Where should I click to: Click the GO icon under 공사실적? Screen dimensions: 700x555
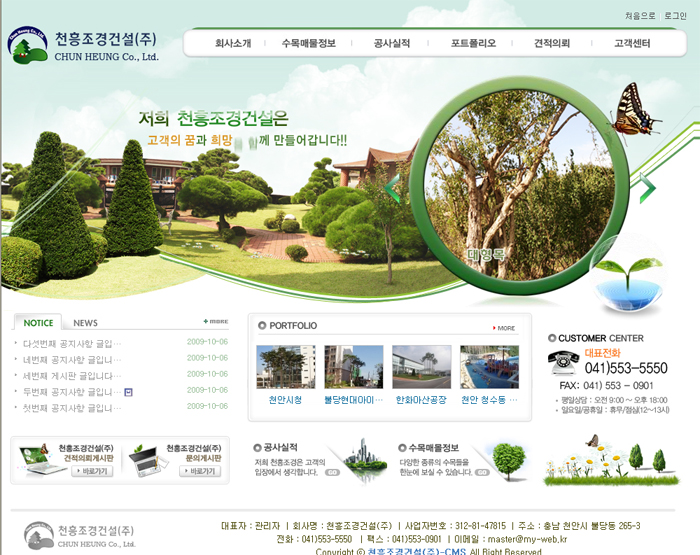click(332, 472)
